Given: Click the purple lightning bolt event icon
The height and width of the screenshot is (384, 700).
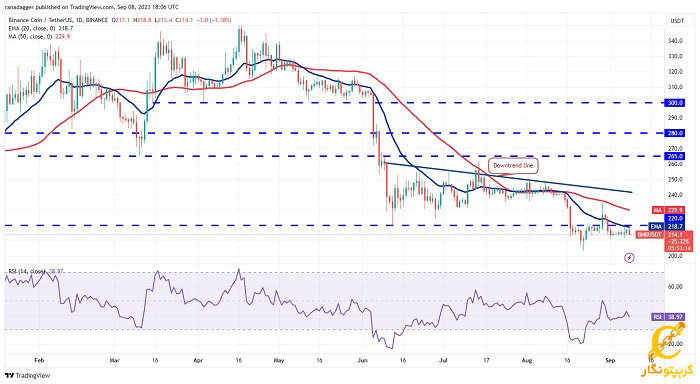Looking at the screenshot, I should coord(629,258).
